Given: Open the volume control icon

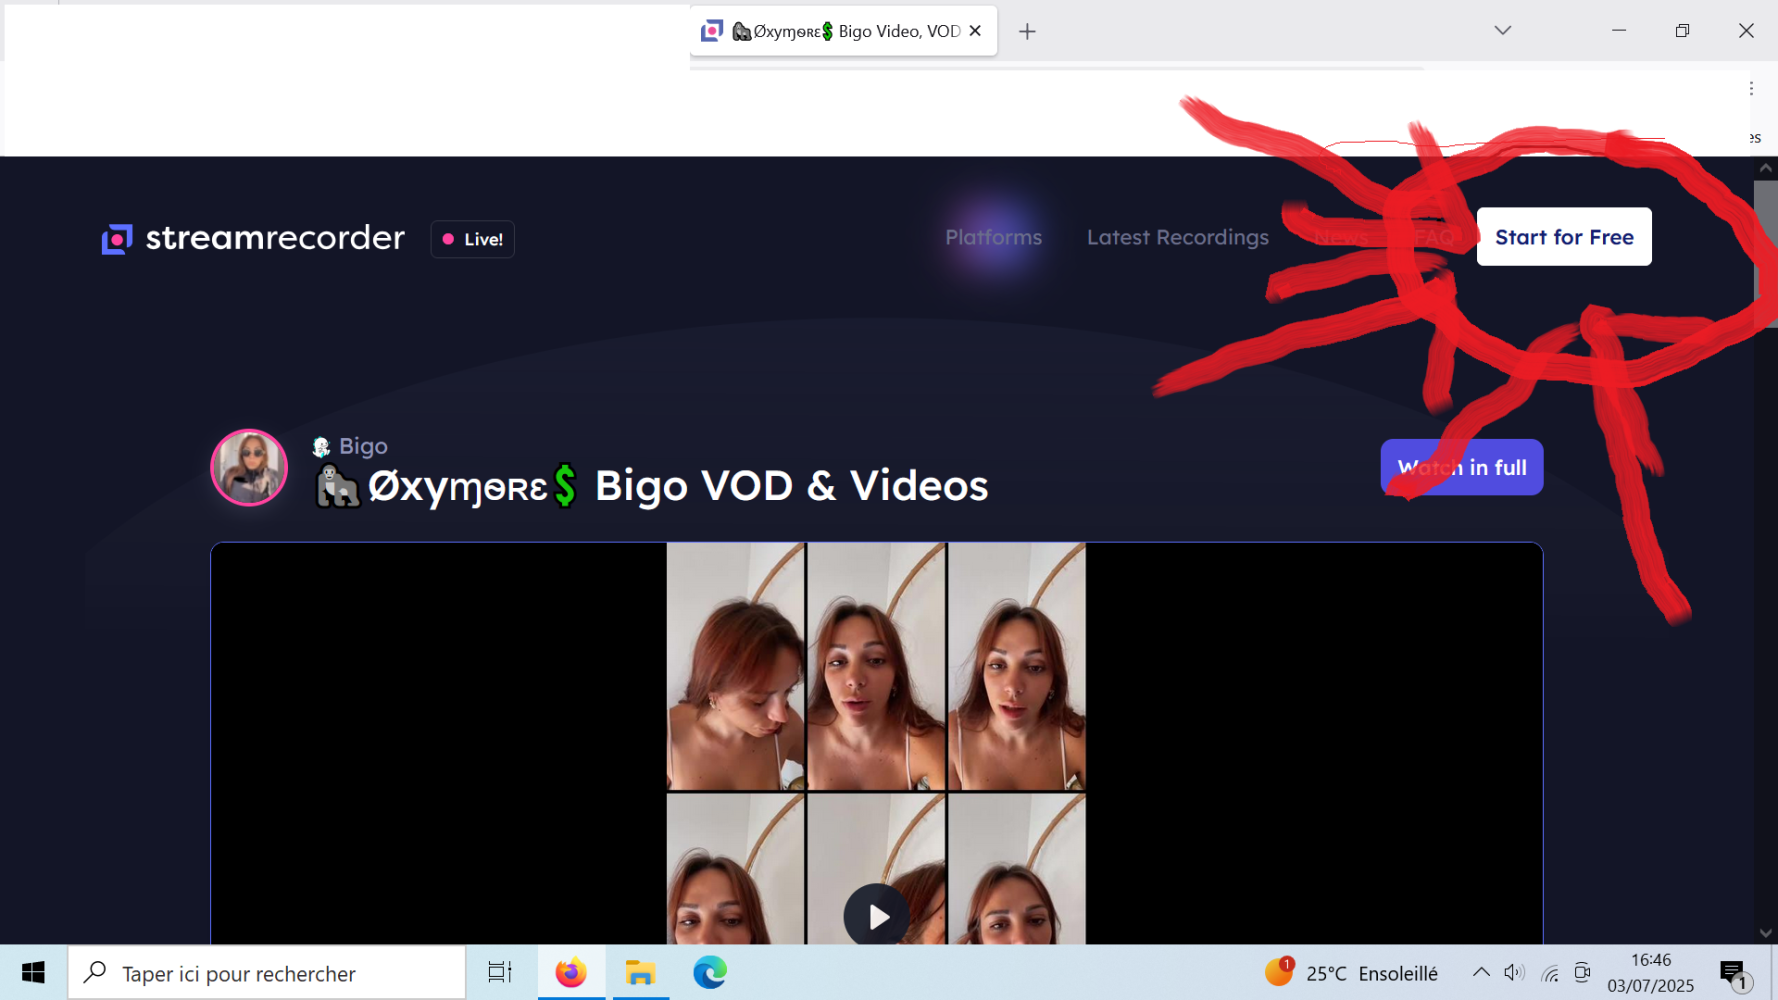Looking at the screenshot, I should [x=1514, y=972].
